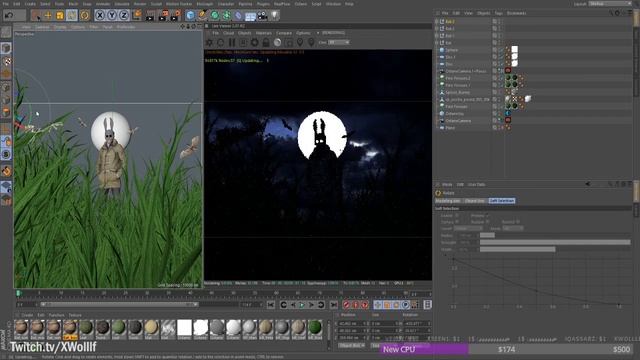Open Live Viewer Materials menu
The height and width of the screenshot is (360, 640).
(263, 33)
